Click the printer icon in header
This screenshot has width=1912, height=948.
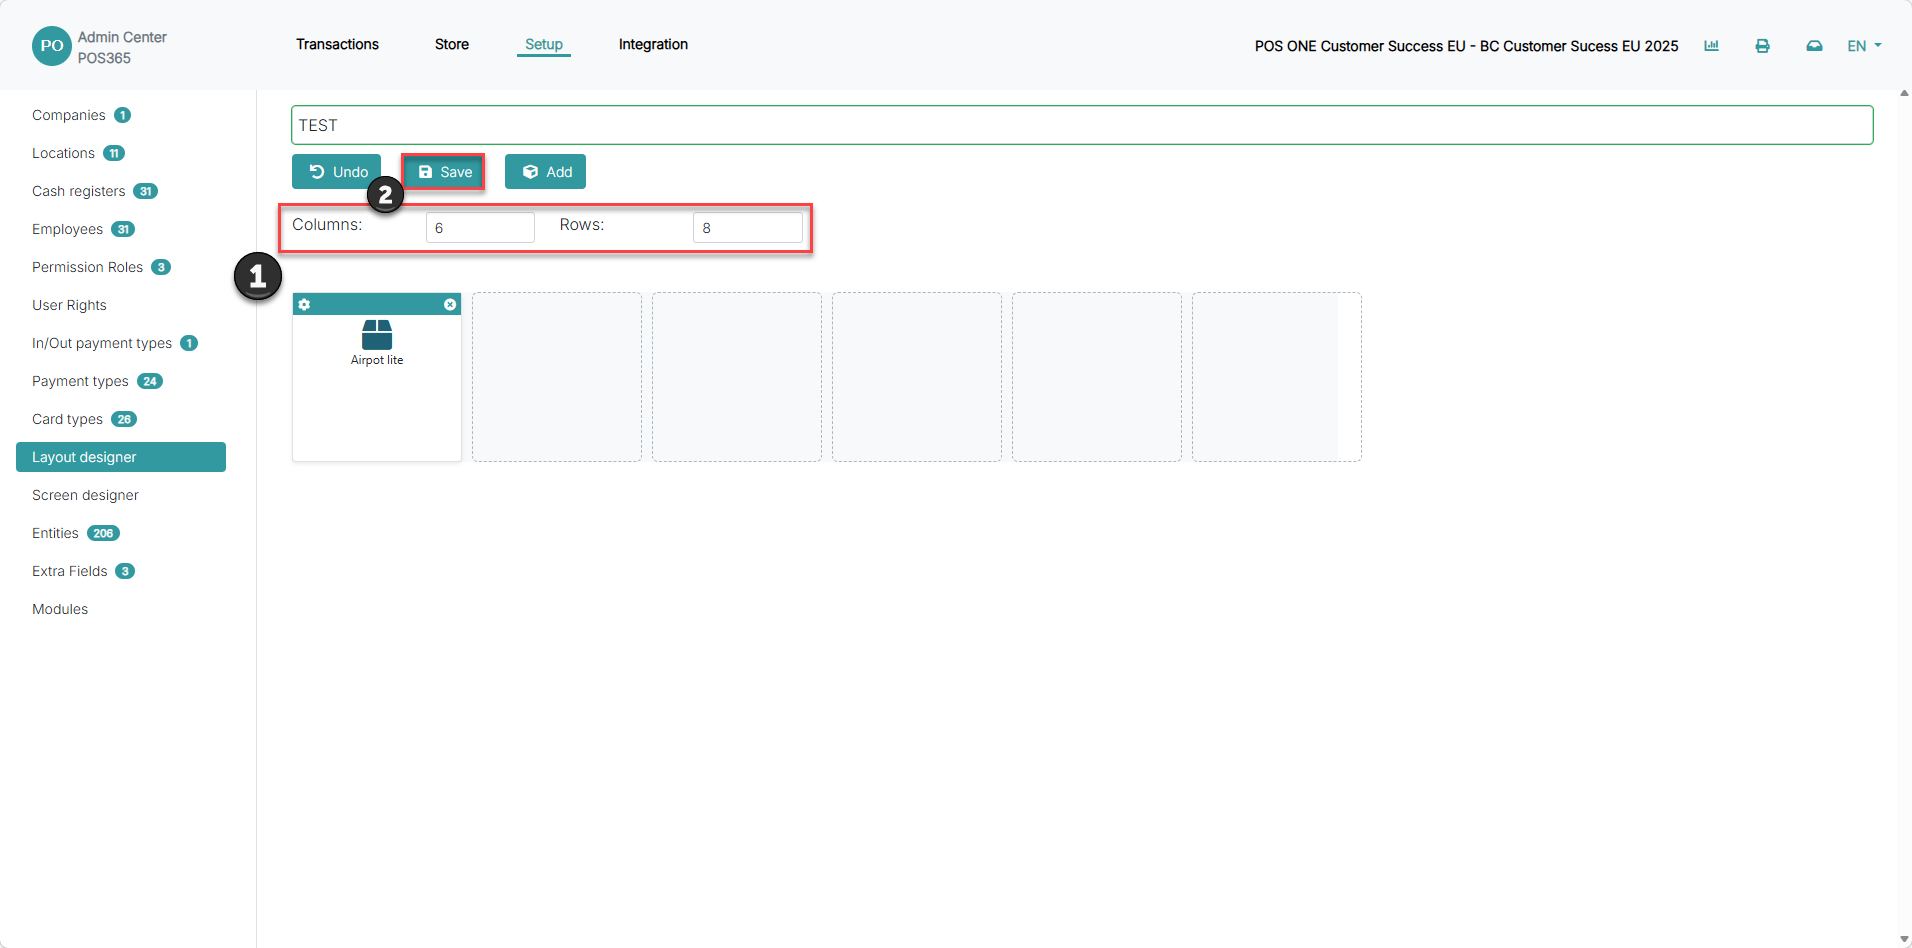coord(1762,46)
